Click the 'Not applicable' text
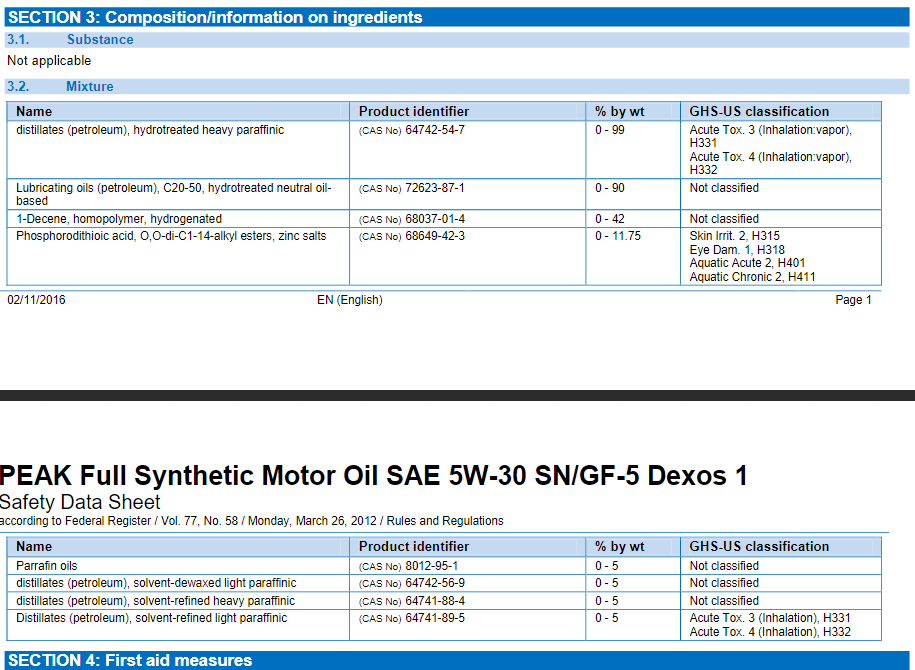Viewport: 915px width, 670px height. [49, 61]
